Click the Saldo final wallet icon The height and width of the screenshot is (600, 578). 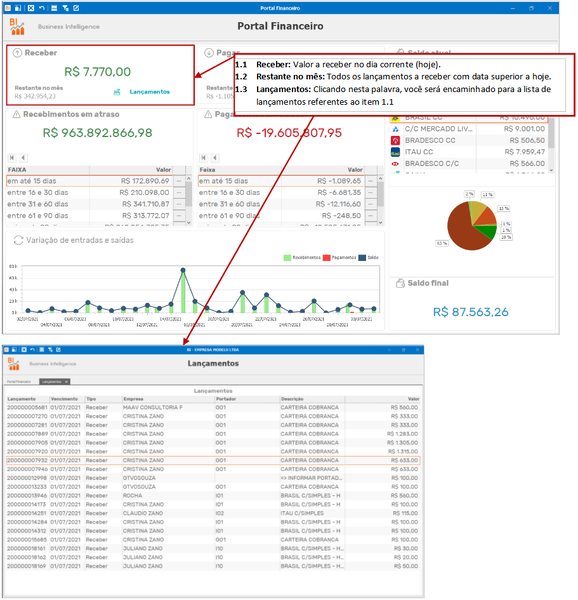click(400, 283)
